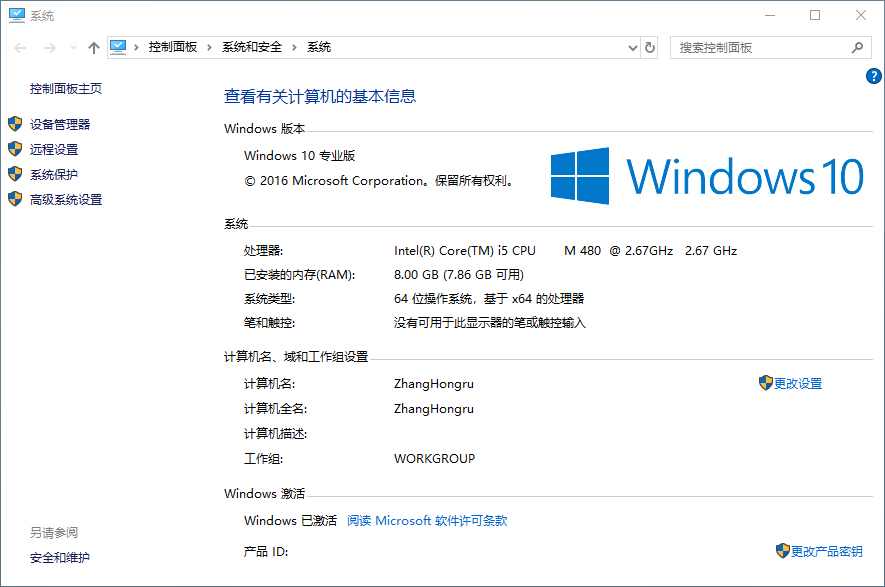The width and height of the screenshot is (885, 587).
Task: Open 高级系统设置 from the sidebar
Action: pos(66,199)
